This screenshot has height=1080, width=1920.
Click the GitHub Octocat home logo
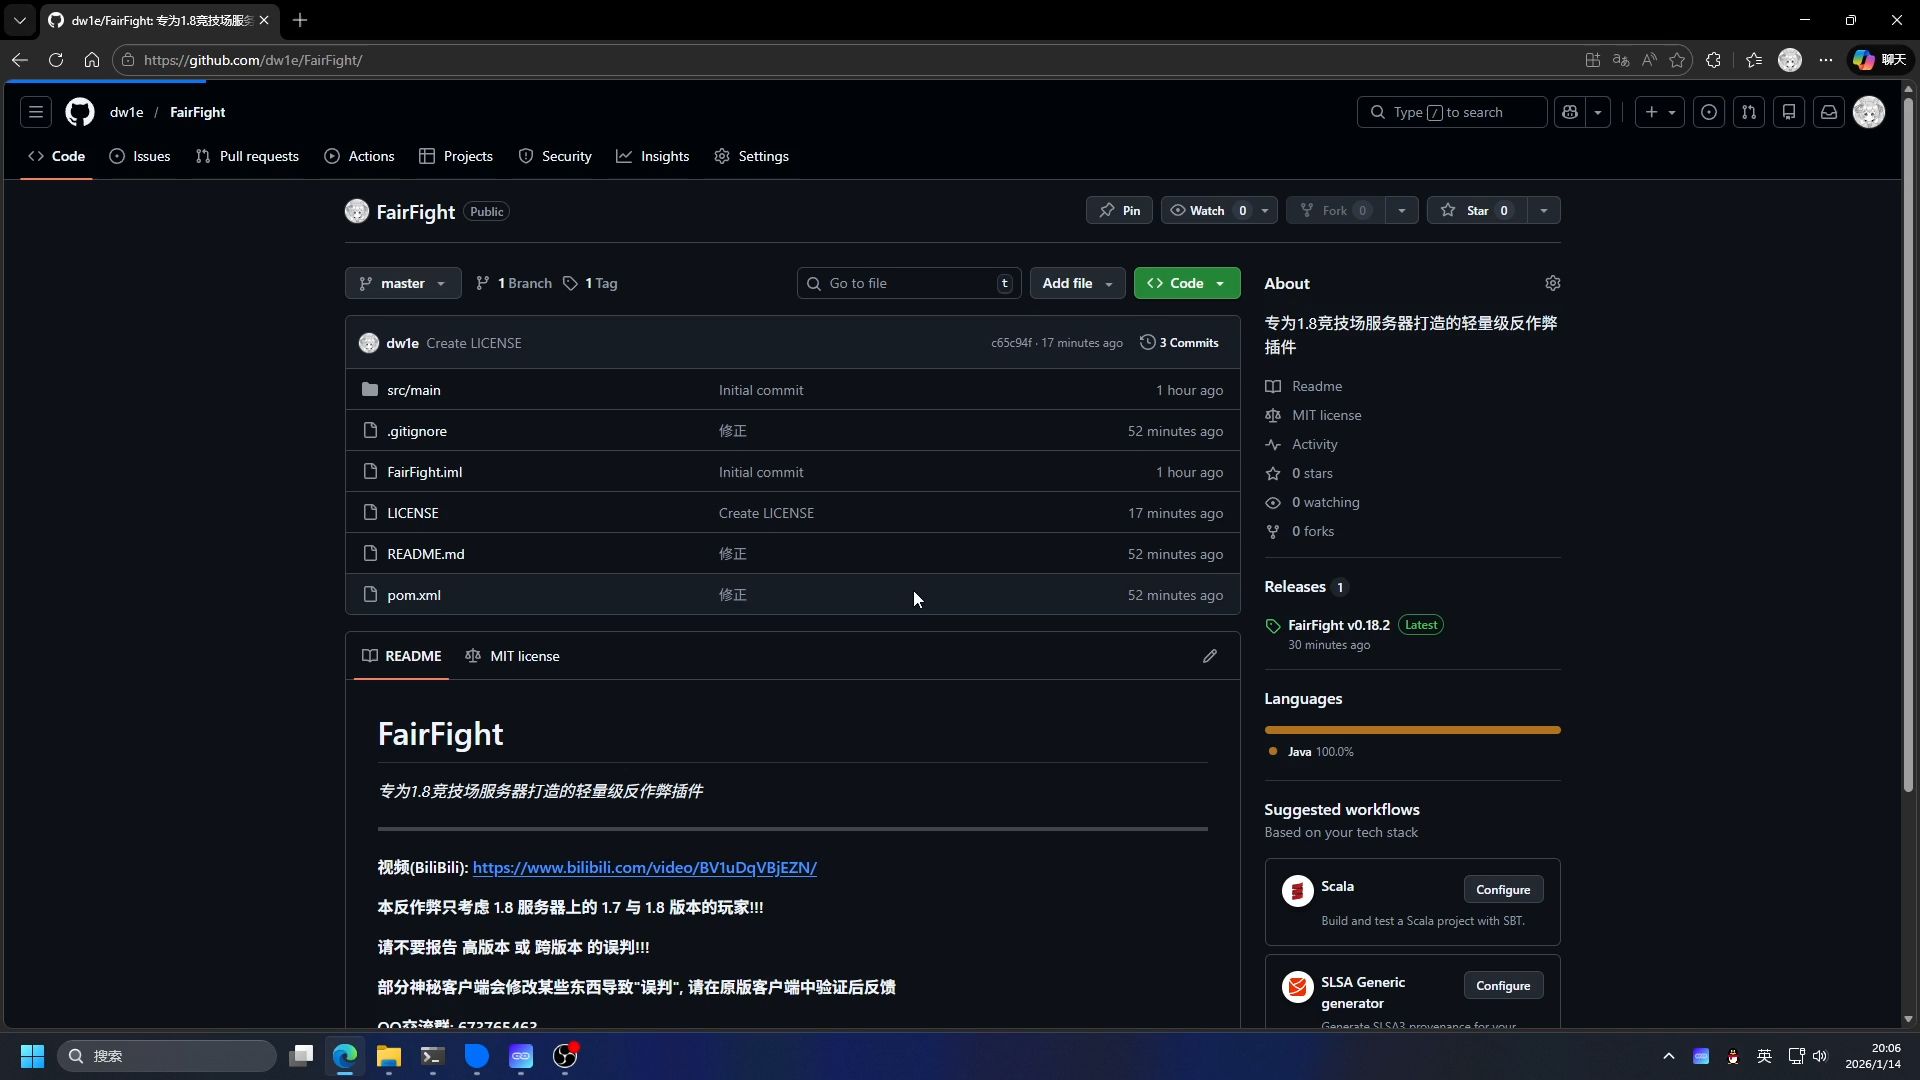(80, 112)
